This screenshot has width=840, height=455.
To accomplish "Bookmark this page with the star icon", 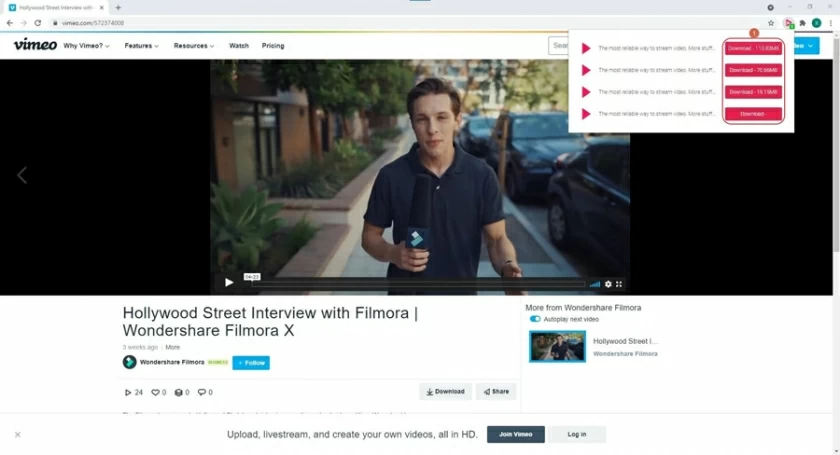I will (x=771, y=23).
